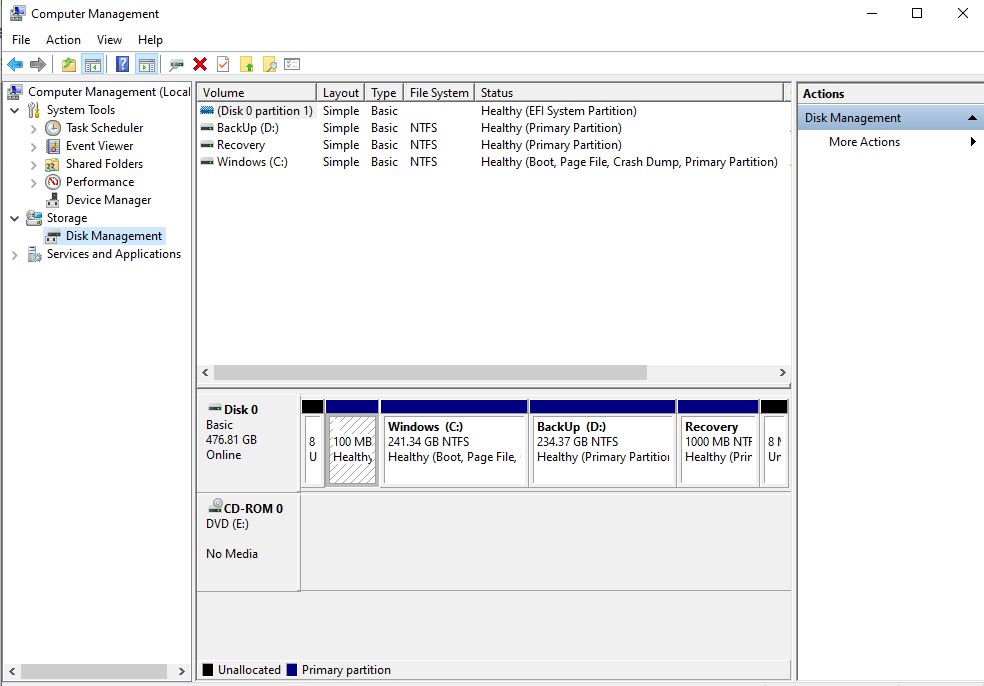Click the black Unallocated legend swatch
The width and height of the screenshot is (984, 686).
click(x=208, y=670)
